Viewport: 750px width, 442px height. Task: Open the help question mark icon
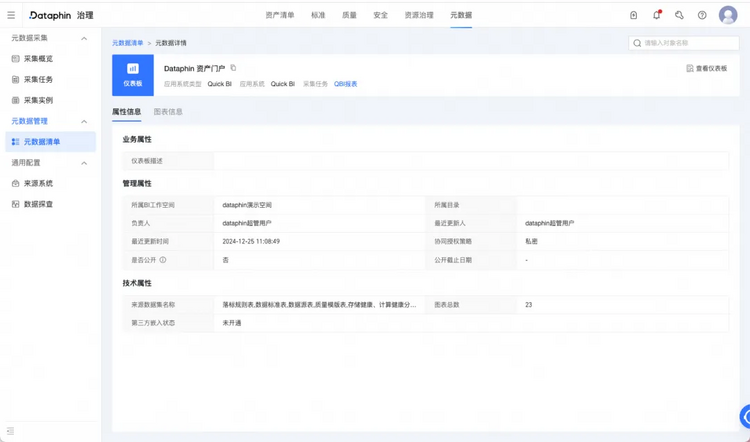(x=702, y=15)
